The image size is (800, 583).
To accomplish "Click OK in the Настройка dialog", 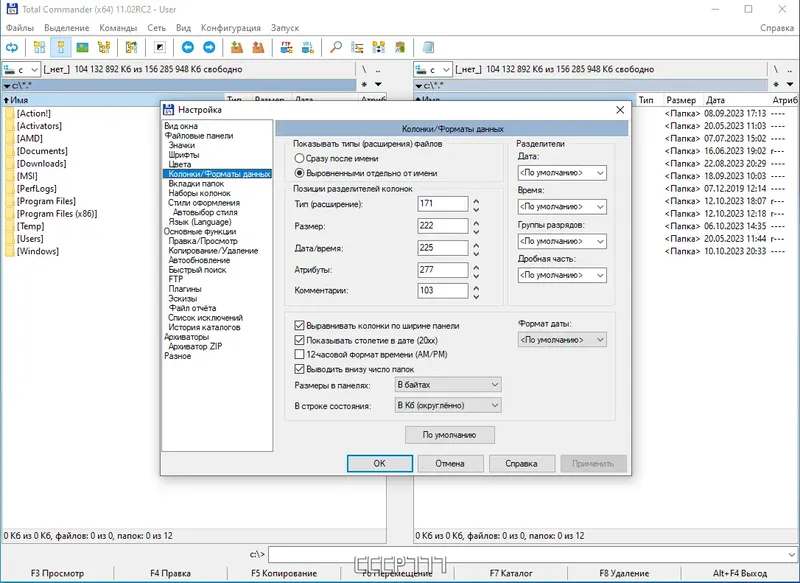I will click(x=380, y=464).
